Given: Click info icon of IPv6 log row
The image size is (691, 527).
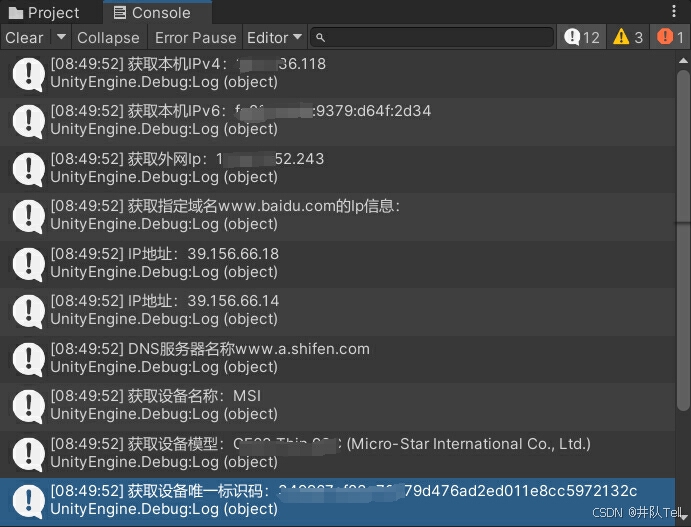Looking at the screenshot, I should pos(29,122).
